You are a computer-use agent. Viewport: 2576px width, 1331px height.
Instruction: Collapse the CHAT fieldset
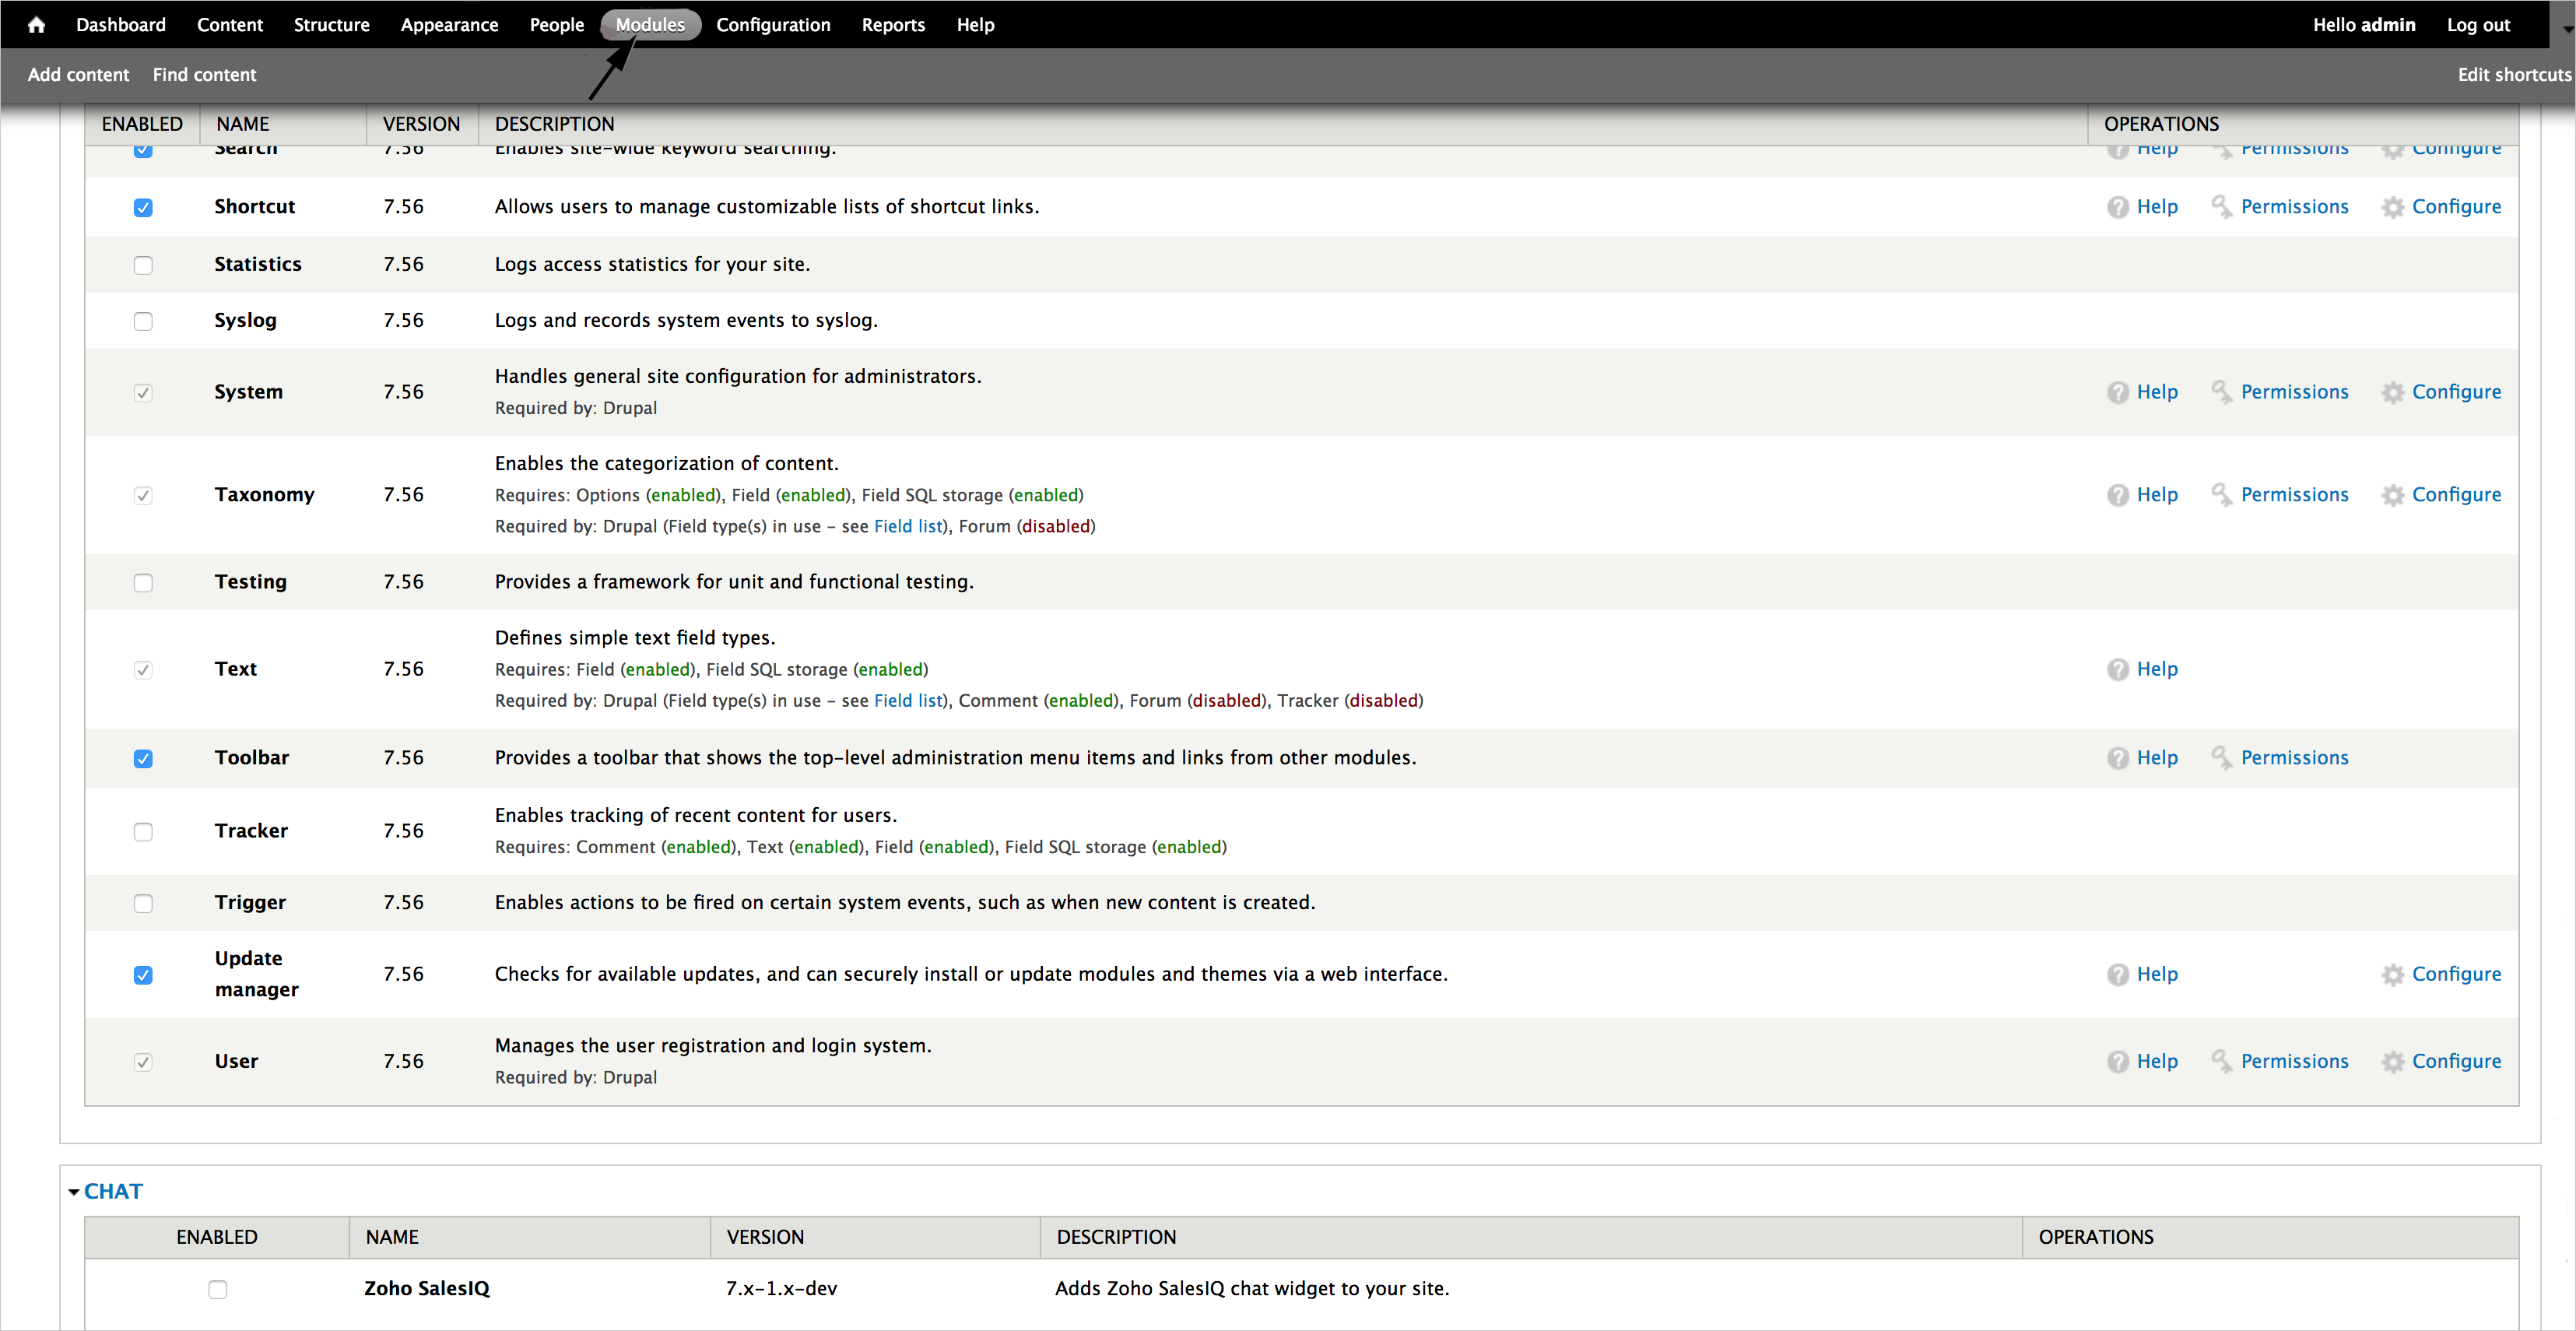[112, 1191]
